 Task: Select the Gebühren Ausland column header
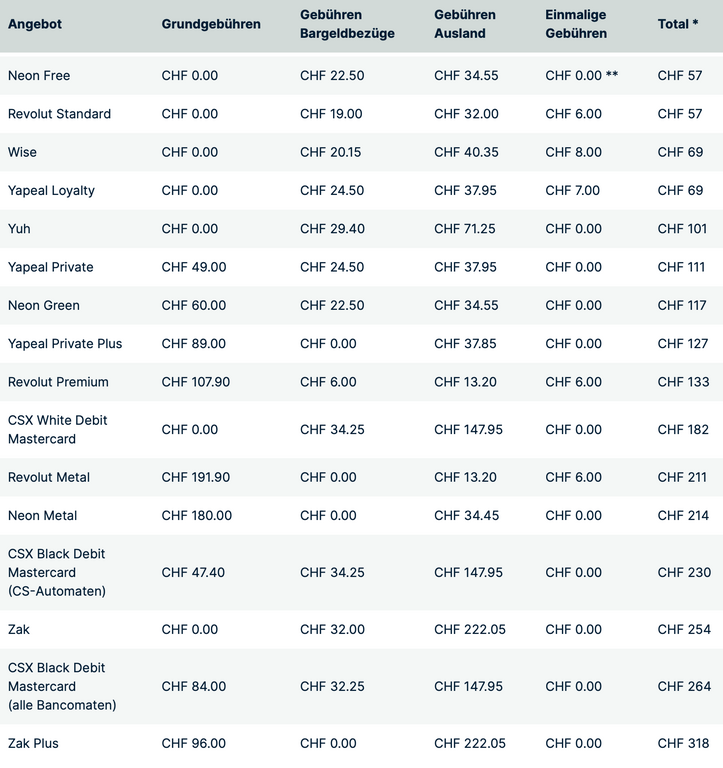point(465,24)
